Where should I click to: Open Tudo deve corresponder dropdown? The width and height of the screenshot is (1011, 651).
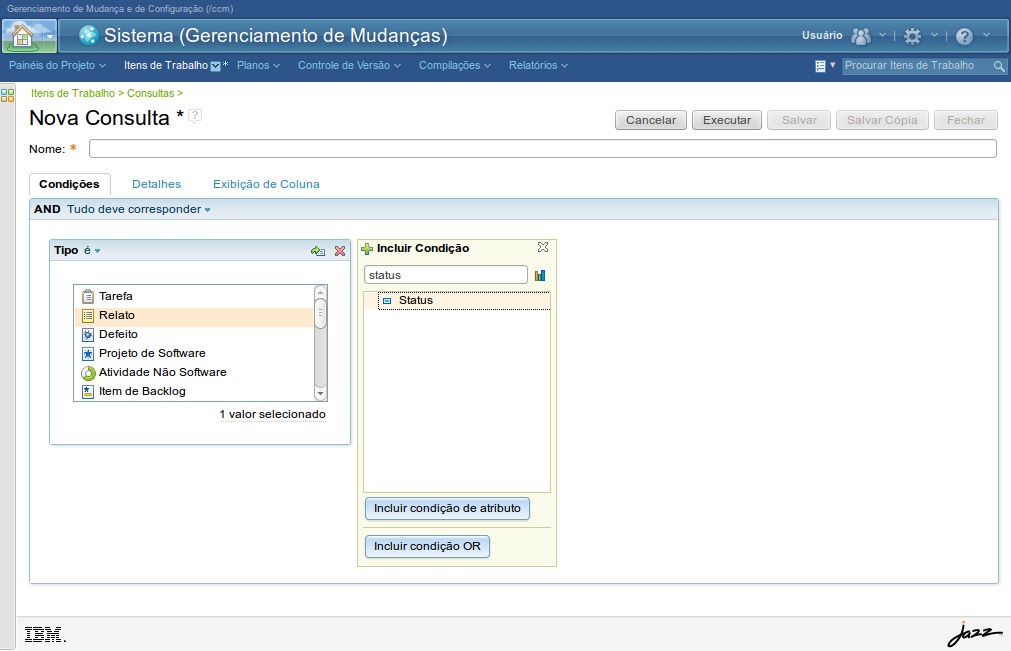[x=139, y=209]
